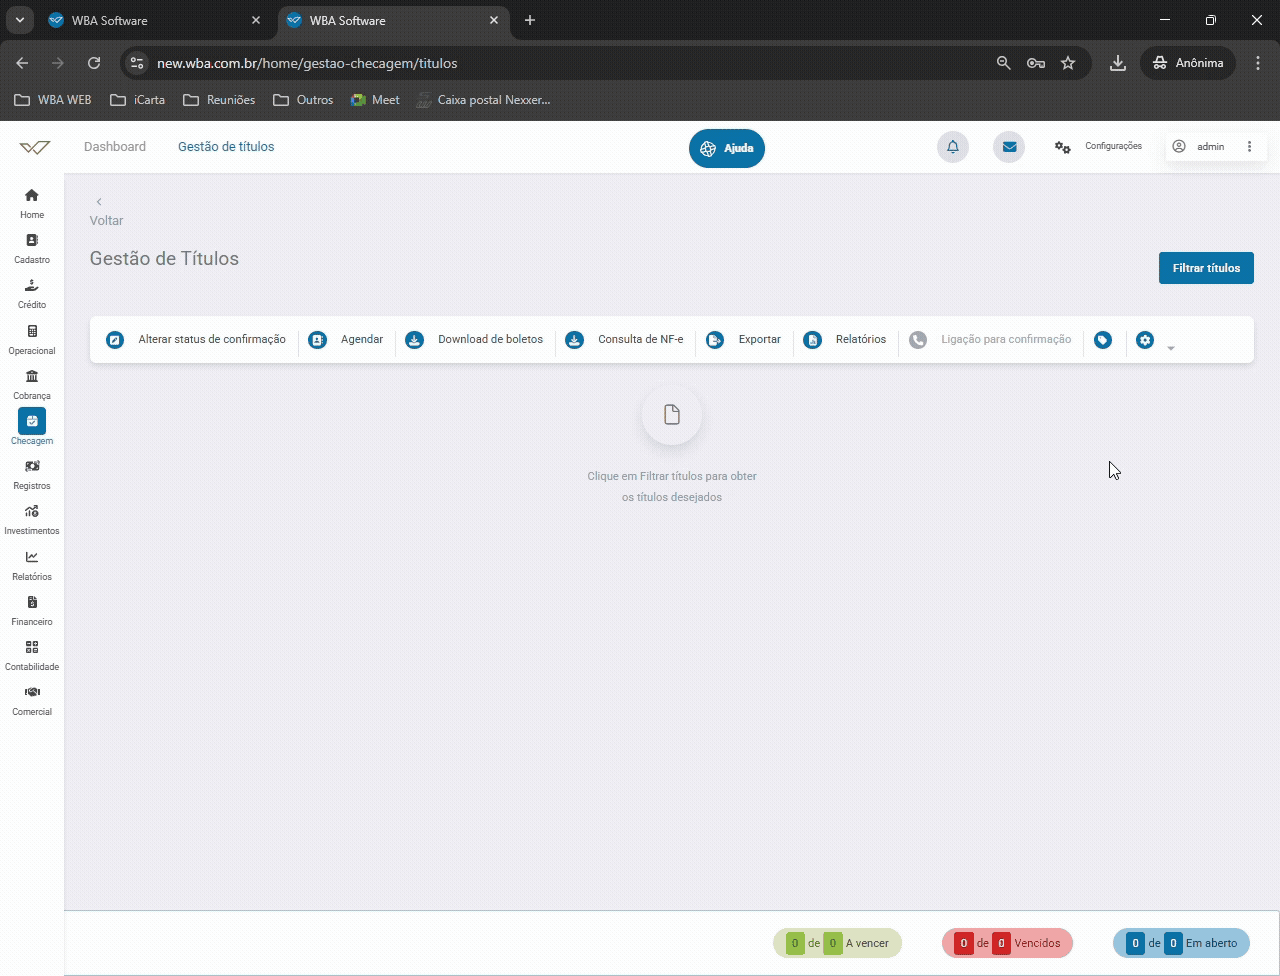This screenshot has height=976, width=1280.
Task: Click the A vencer counter badge
Action: [x=838, y=943]
